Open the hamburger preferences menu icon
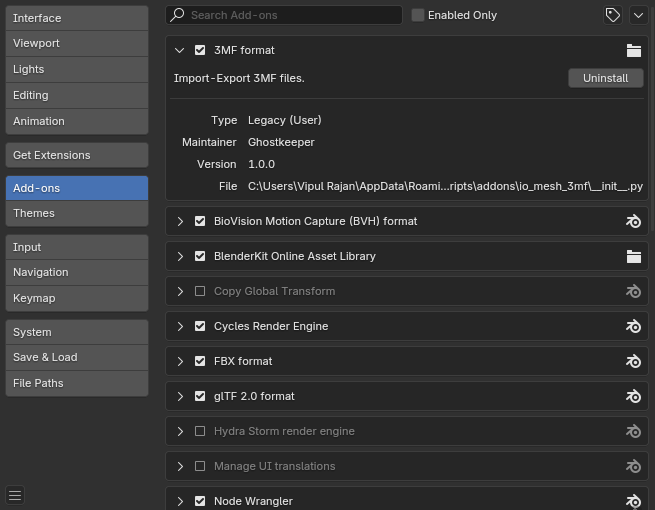Viewport: 655px width, 510px height. point(15,495)
